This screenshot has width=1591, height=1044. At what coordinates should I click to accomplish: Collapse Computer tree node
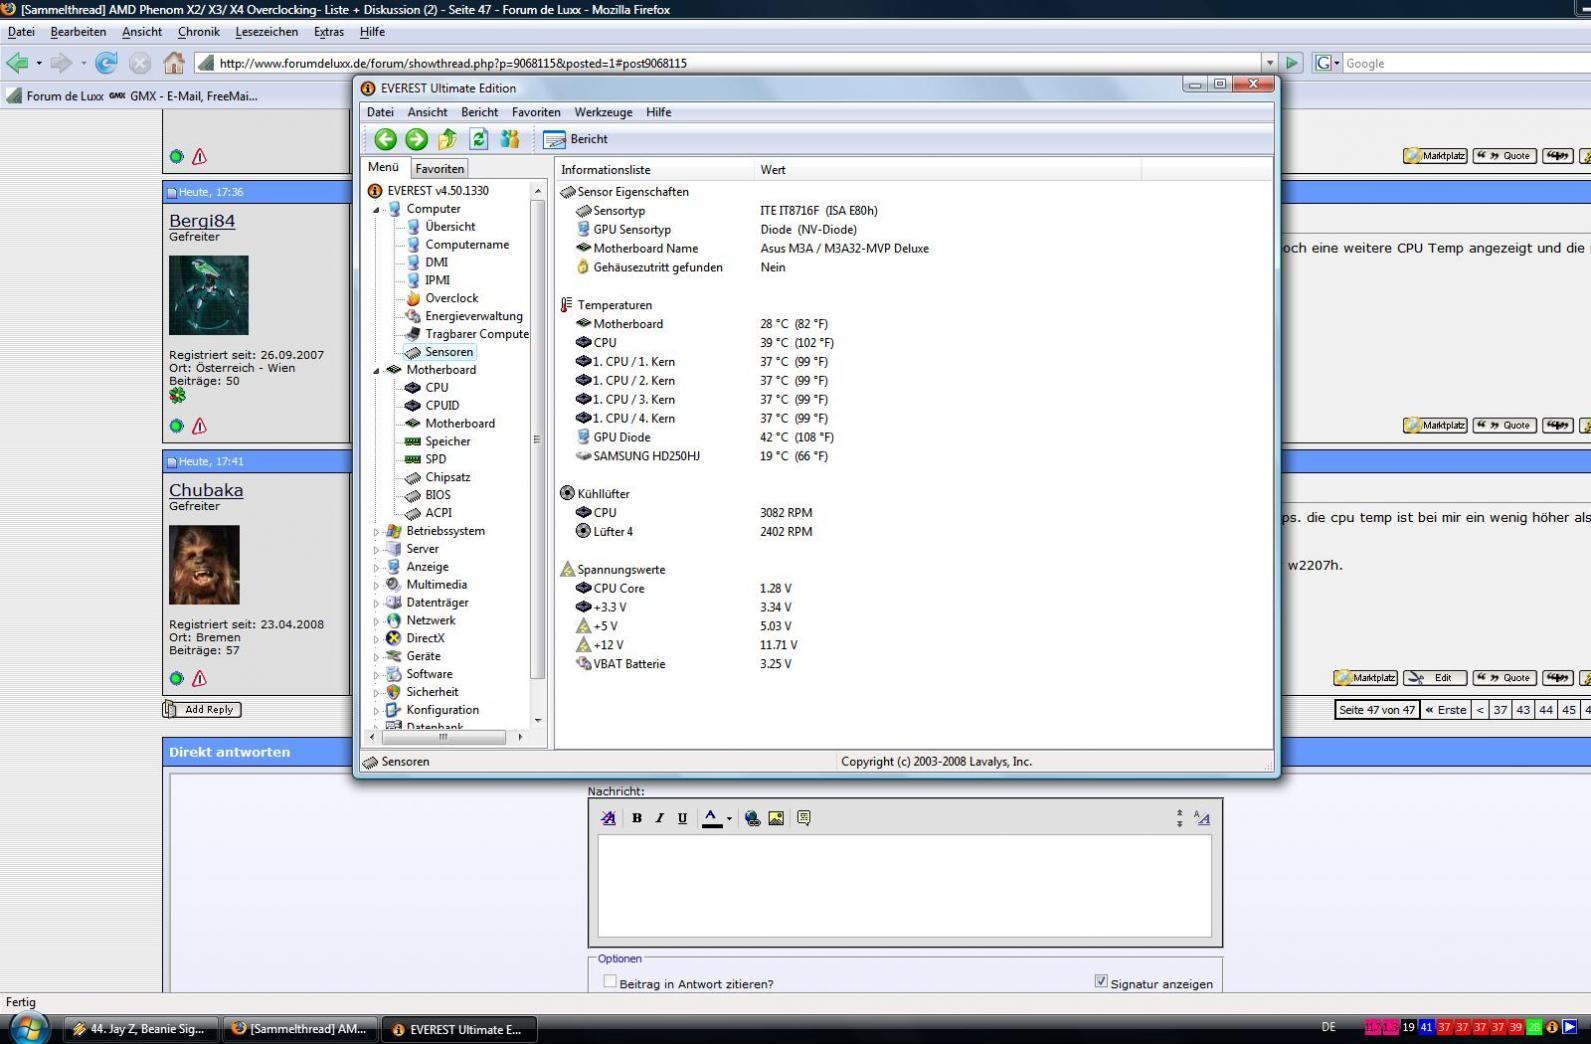(x=377, y=210)
